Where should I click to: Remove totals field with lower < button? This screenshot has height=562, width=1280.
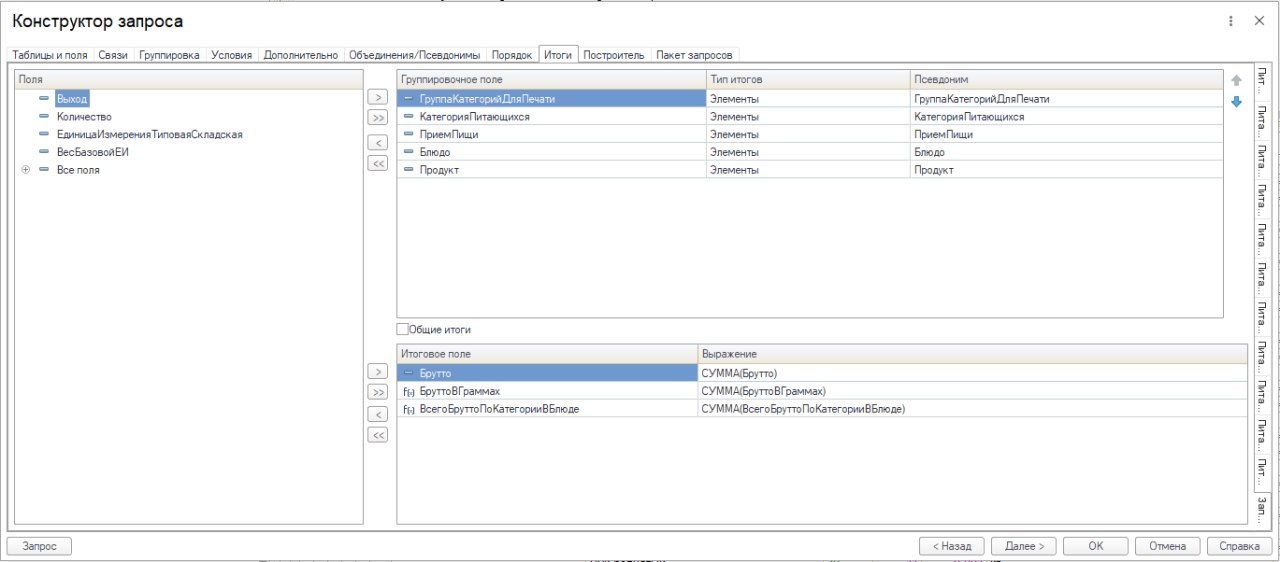(377, 414)
